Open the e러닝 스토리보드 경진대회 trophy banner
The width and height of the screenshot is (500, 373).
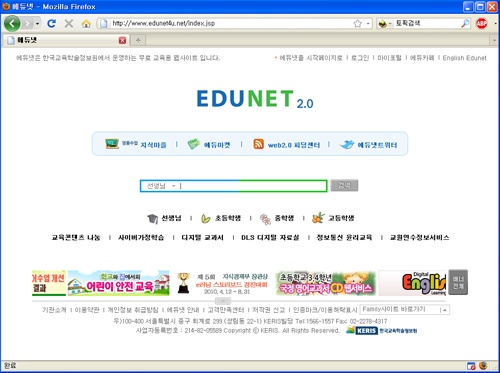click(x=222, y=283)
